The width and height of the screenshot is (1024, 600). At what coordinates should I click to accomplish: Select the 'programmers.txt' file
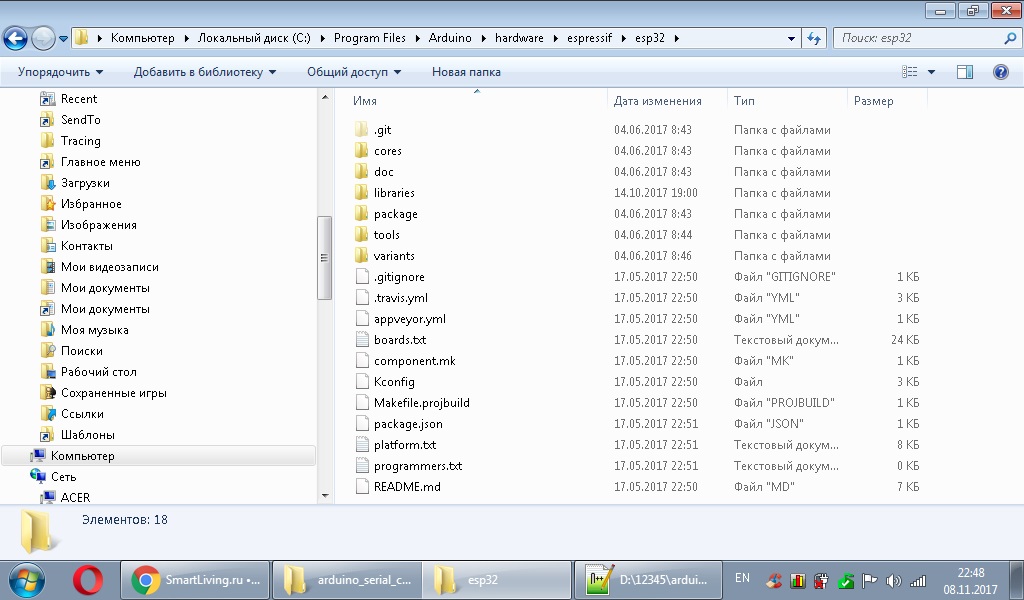tap(417, 466)
